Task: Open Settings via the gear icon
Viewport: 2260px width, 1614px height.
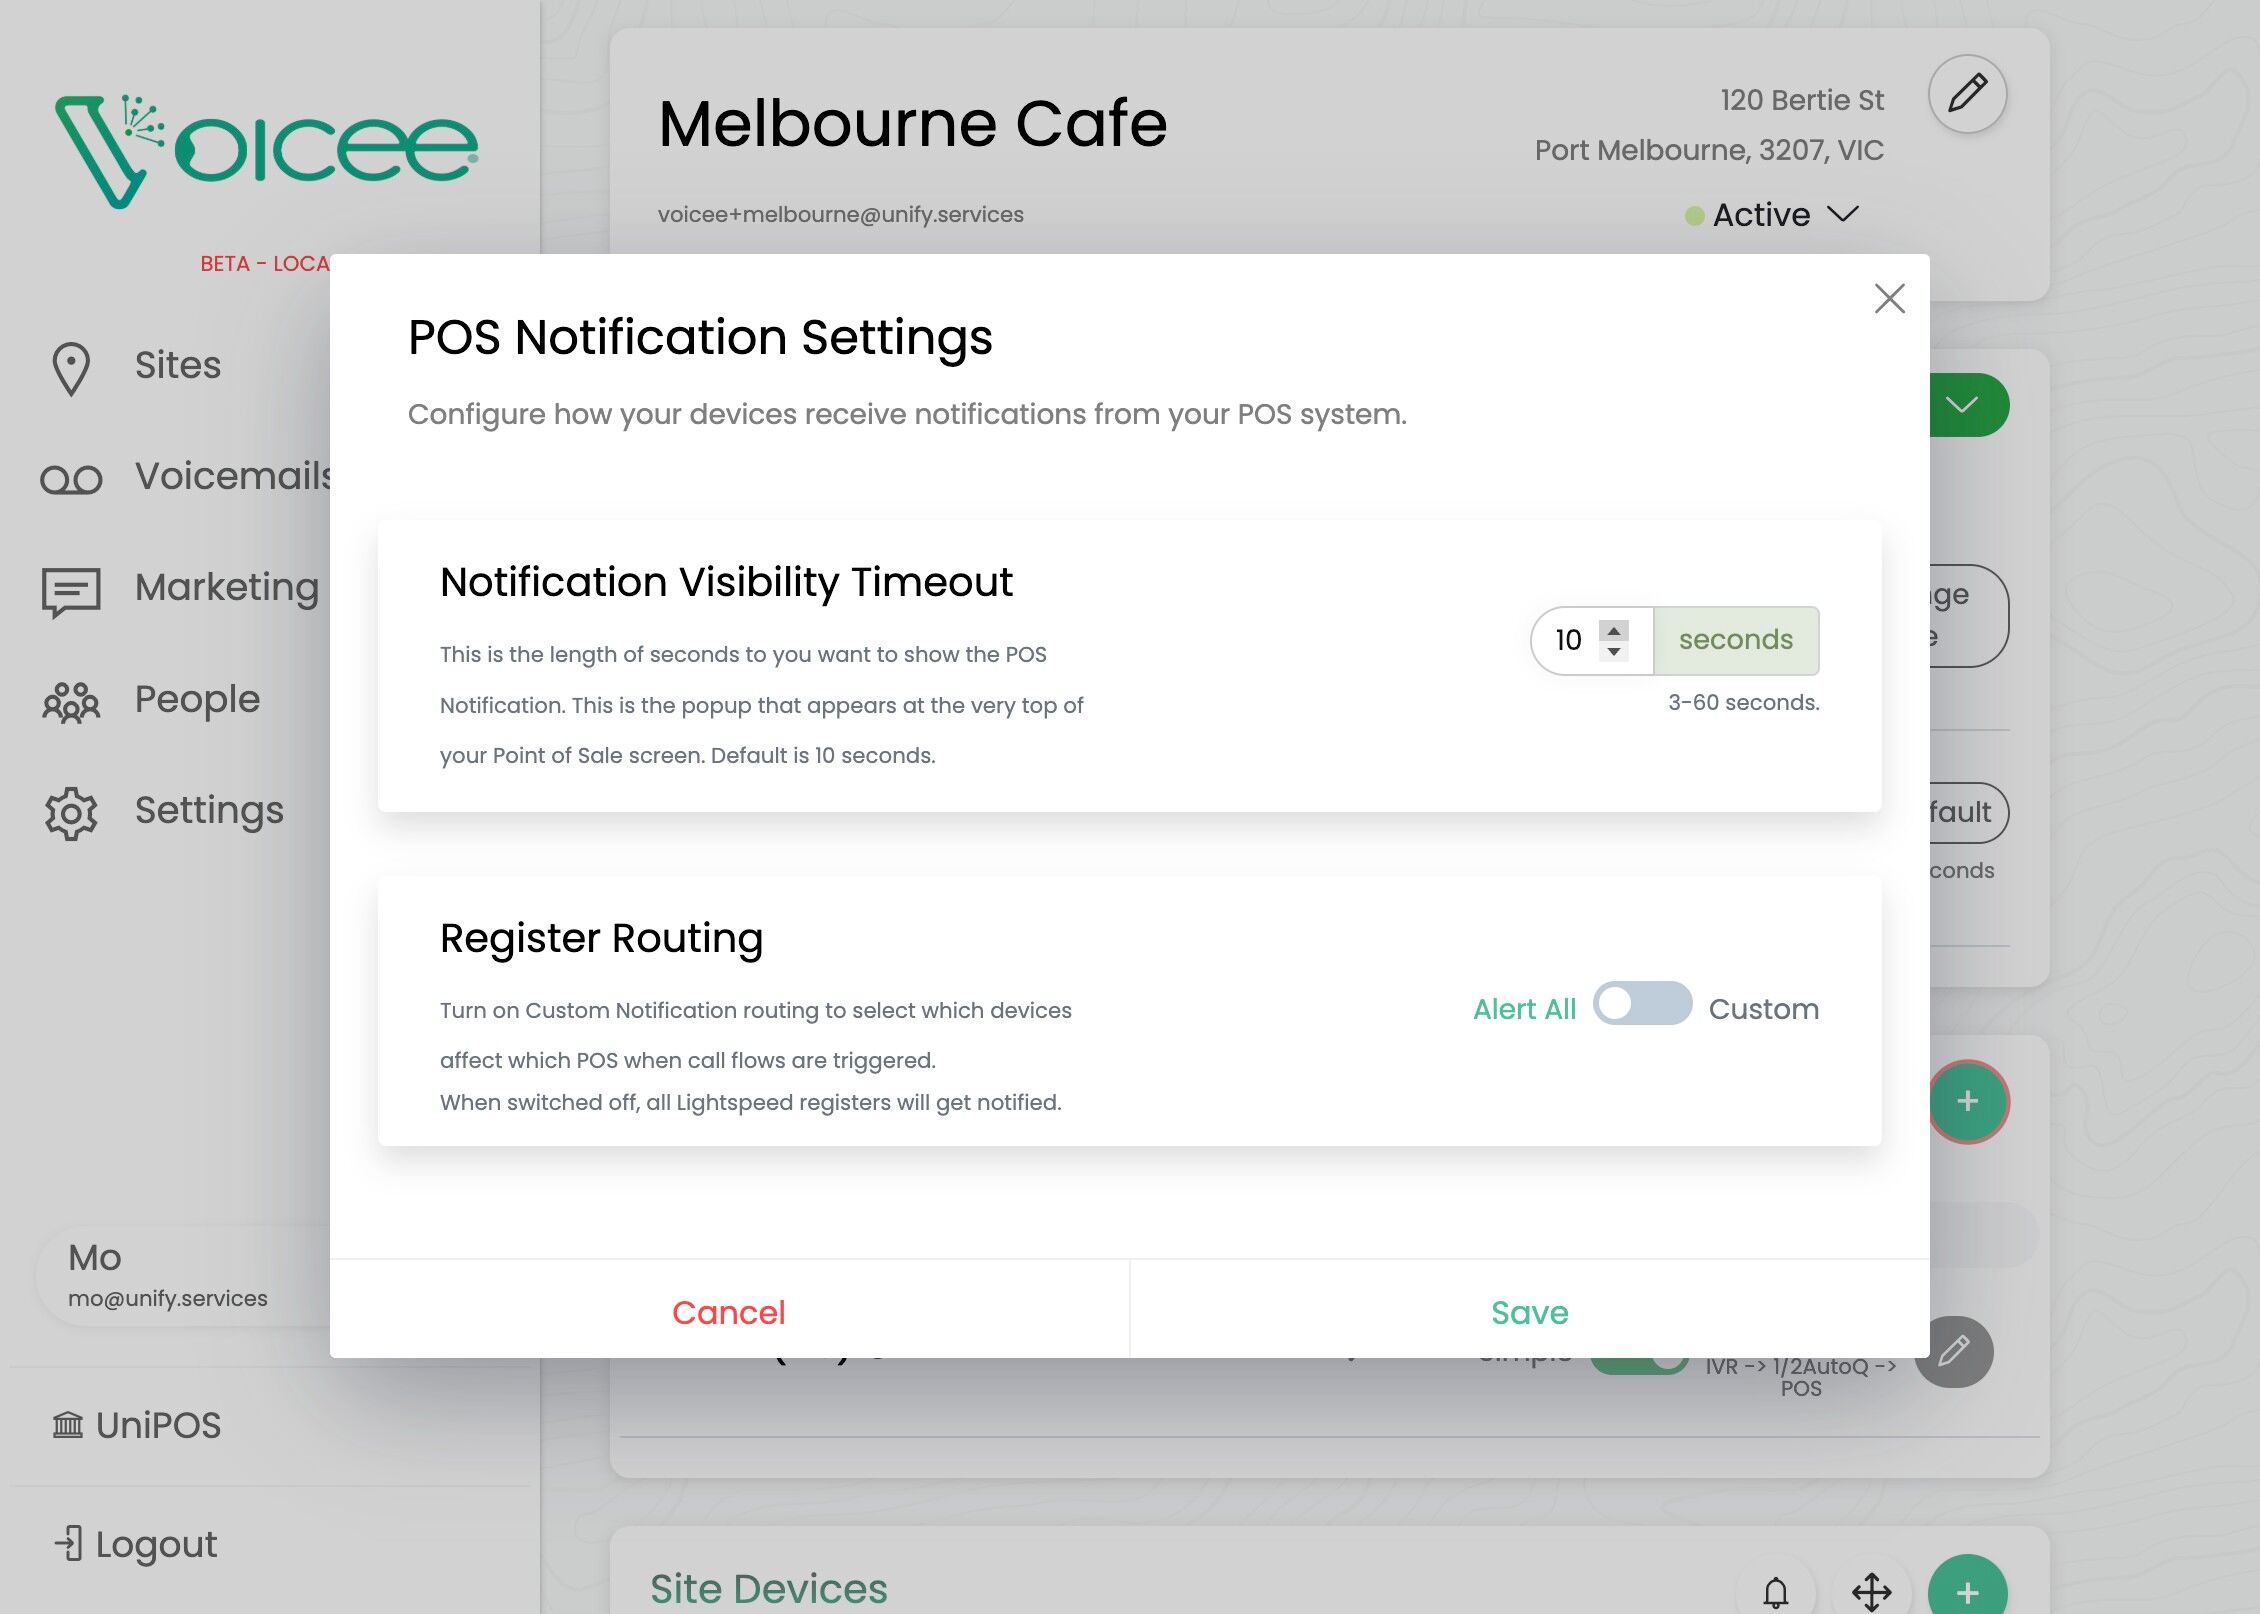Action: coord(71,813)
